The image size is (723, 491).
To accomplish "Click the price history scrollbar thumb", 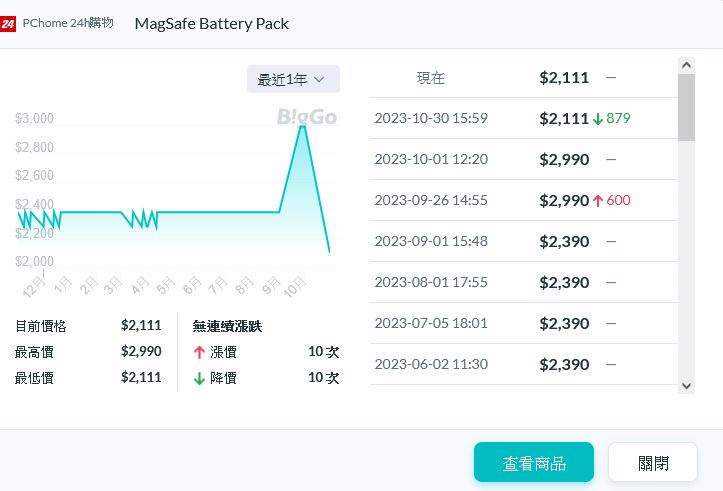I will [x=686, y=107].
